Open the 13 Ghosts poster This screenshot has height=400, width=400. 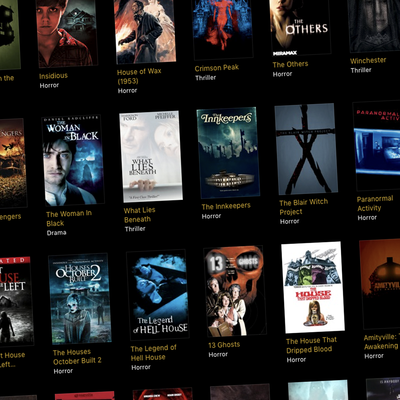coord(235,291)
